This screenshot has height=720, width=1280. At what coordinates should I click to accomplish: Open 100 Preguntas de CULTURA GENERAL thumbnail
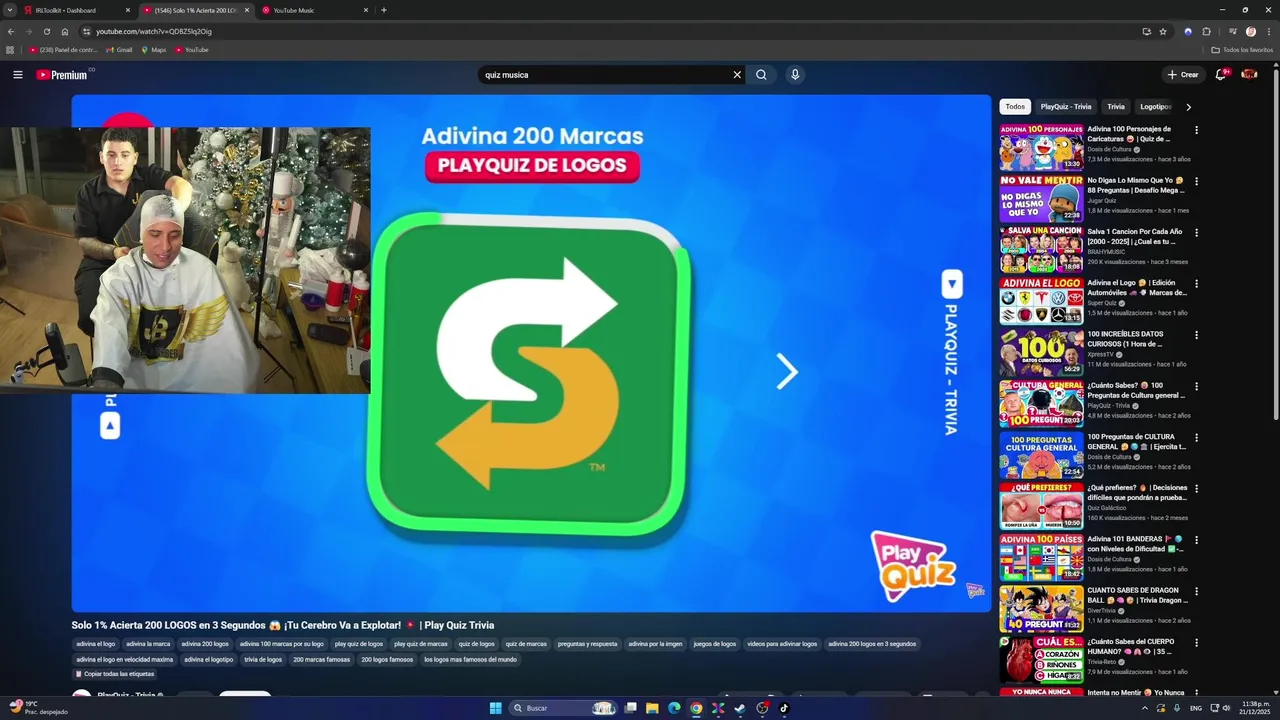click(1041, 454)
